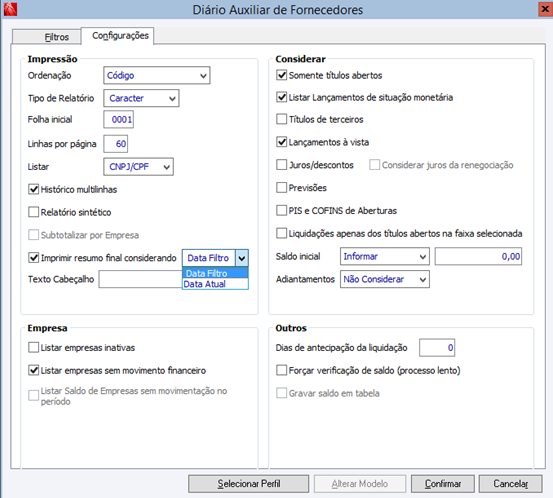Image resolution: width=553 pixels, height=498 pixels.
Task: Focus the Dias de antecipação da liquidação field
Action: tap(437, 347)
